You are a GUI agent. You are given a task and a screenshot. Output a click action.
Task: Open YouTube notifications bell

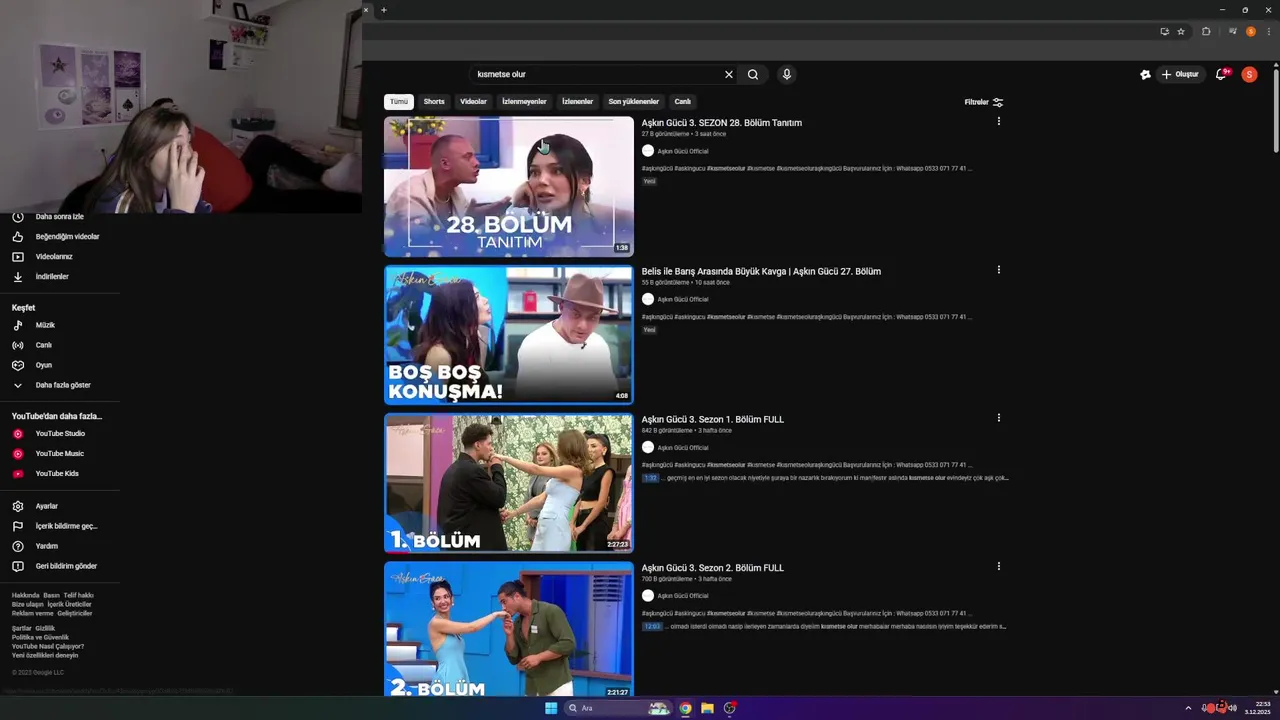(x=1221, y=74)
